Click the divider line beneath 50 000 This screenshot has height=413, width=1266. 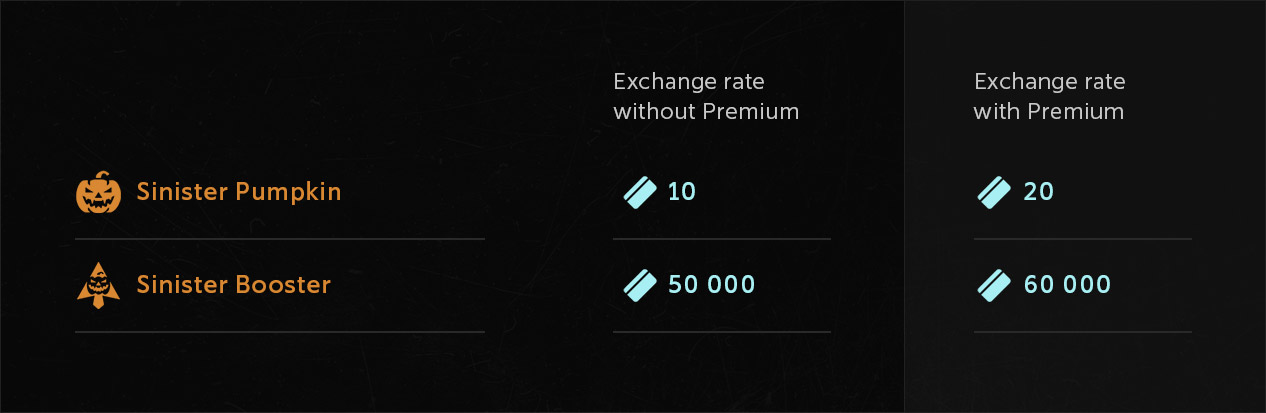click(x=721, y=331)
